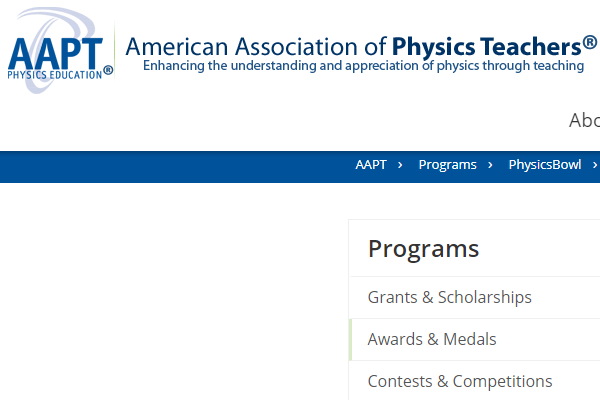Open the PhysicsBowl breadcrumb link
Image resolution: width=600 pixels, height=400 pixels.
(545, 165)
